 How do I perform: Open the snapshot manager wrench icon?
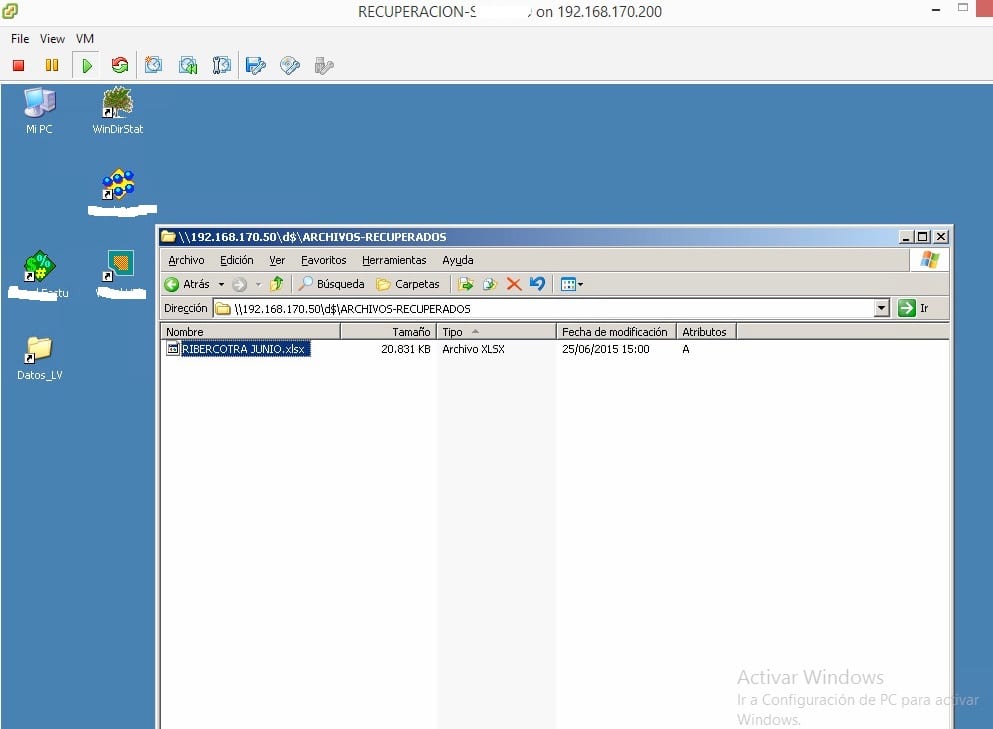tap(221, 66)
